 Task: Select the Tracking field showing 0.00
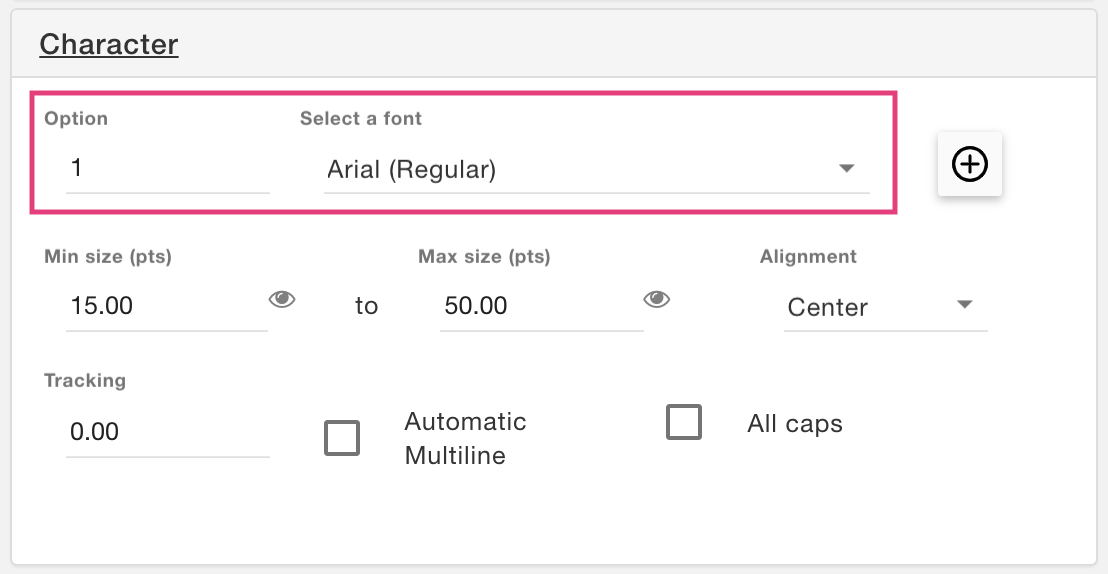[x=168, y=432]
